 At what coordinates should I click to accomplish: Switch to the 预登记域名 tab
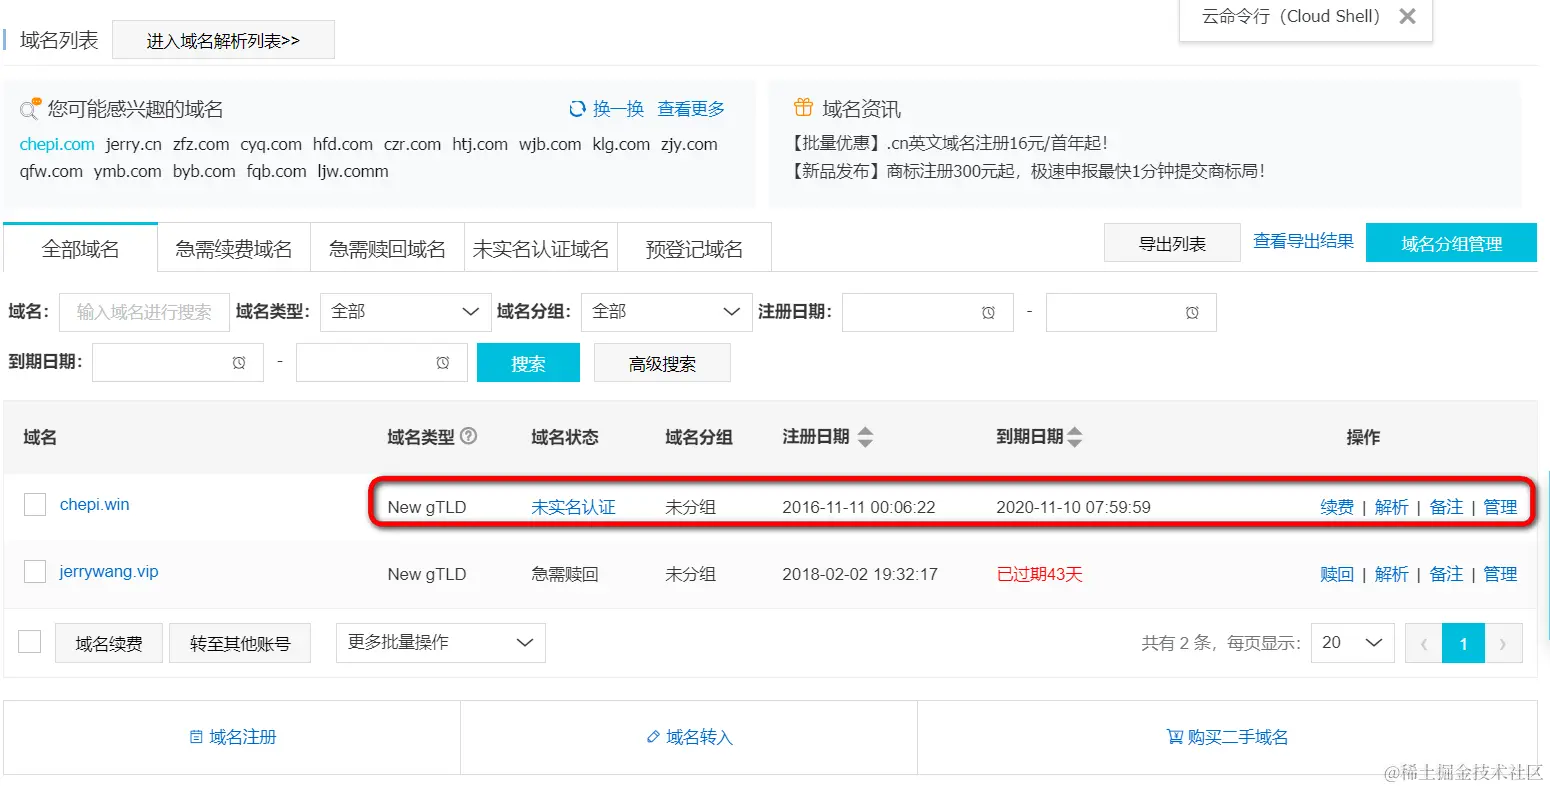[x=695, y=248]
